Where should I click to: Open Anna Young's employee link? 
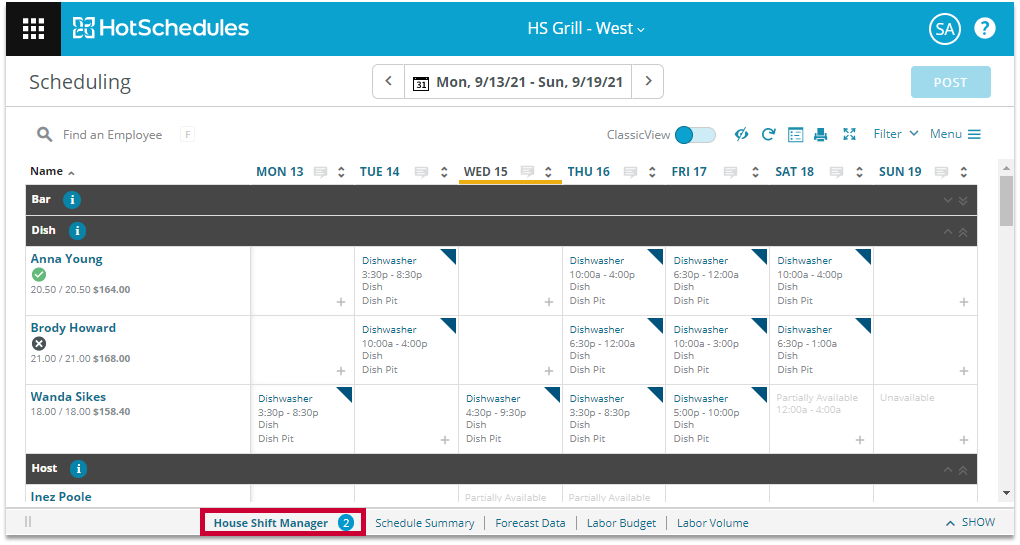66,259
